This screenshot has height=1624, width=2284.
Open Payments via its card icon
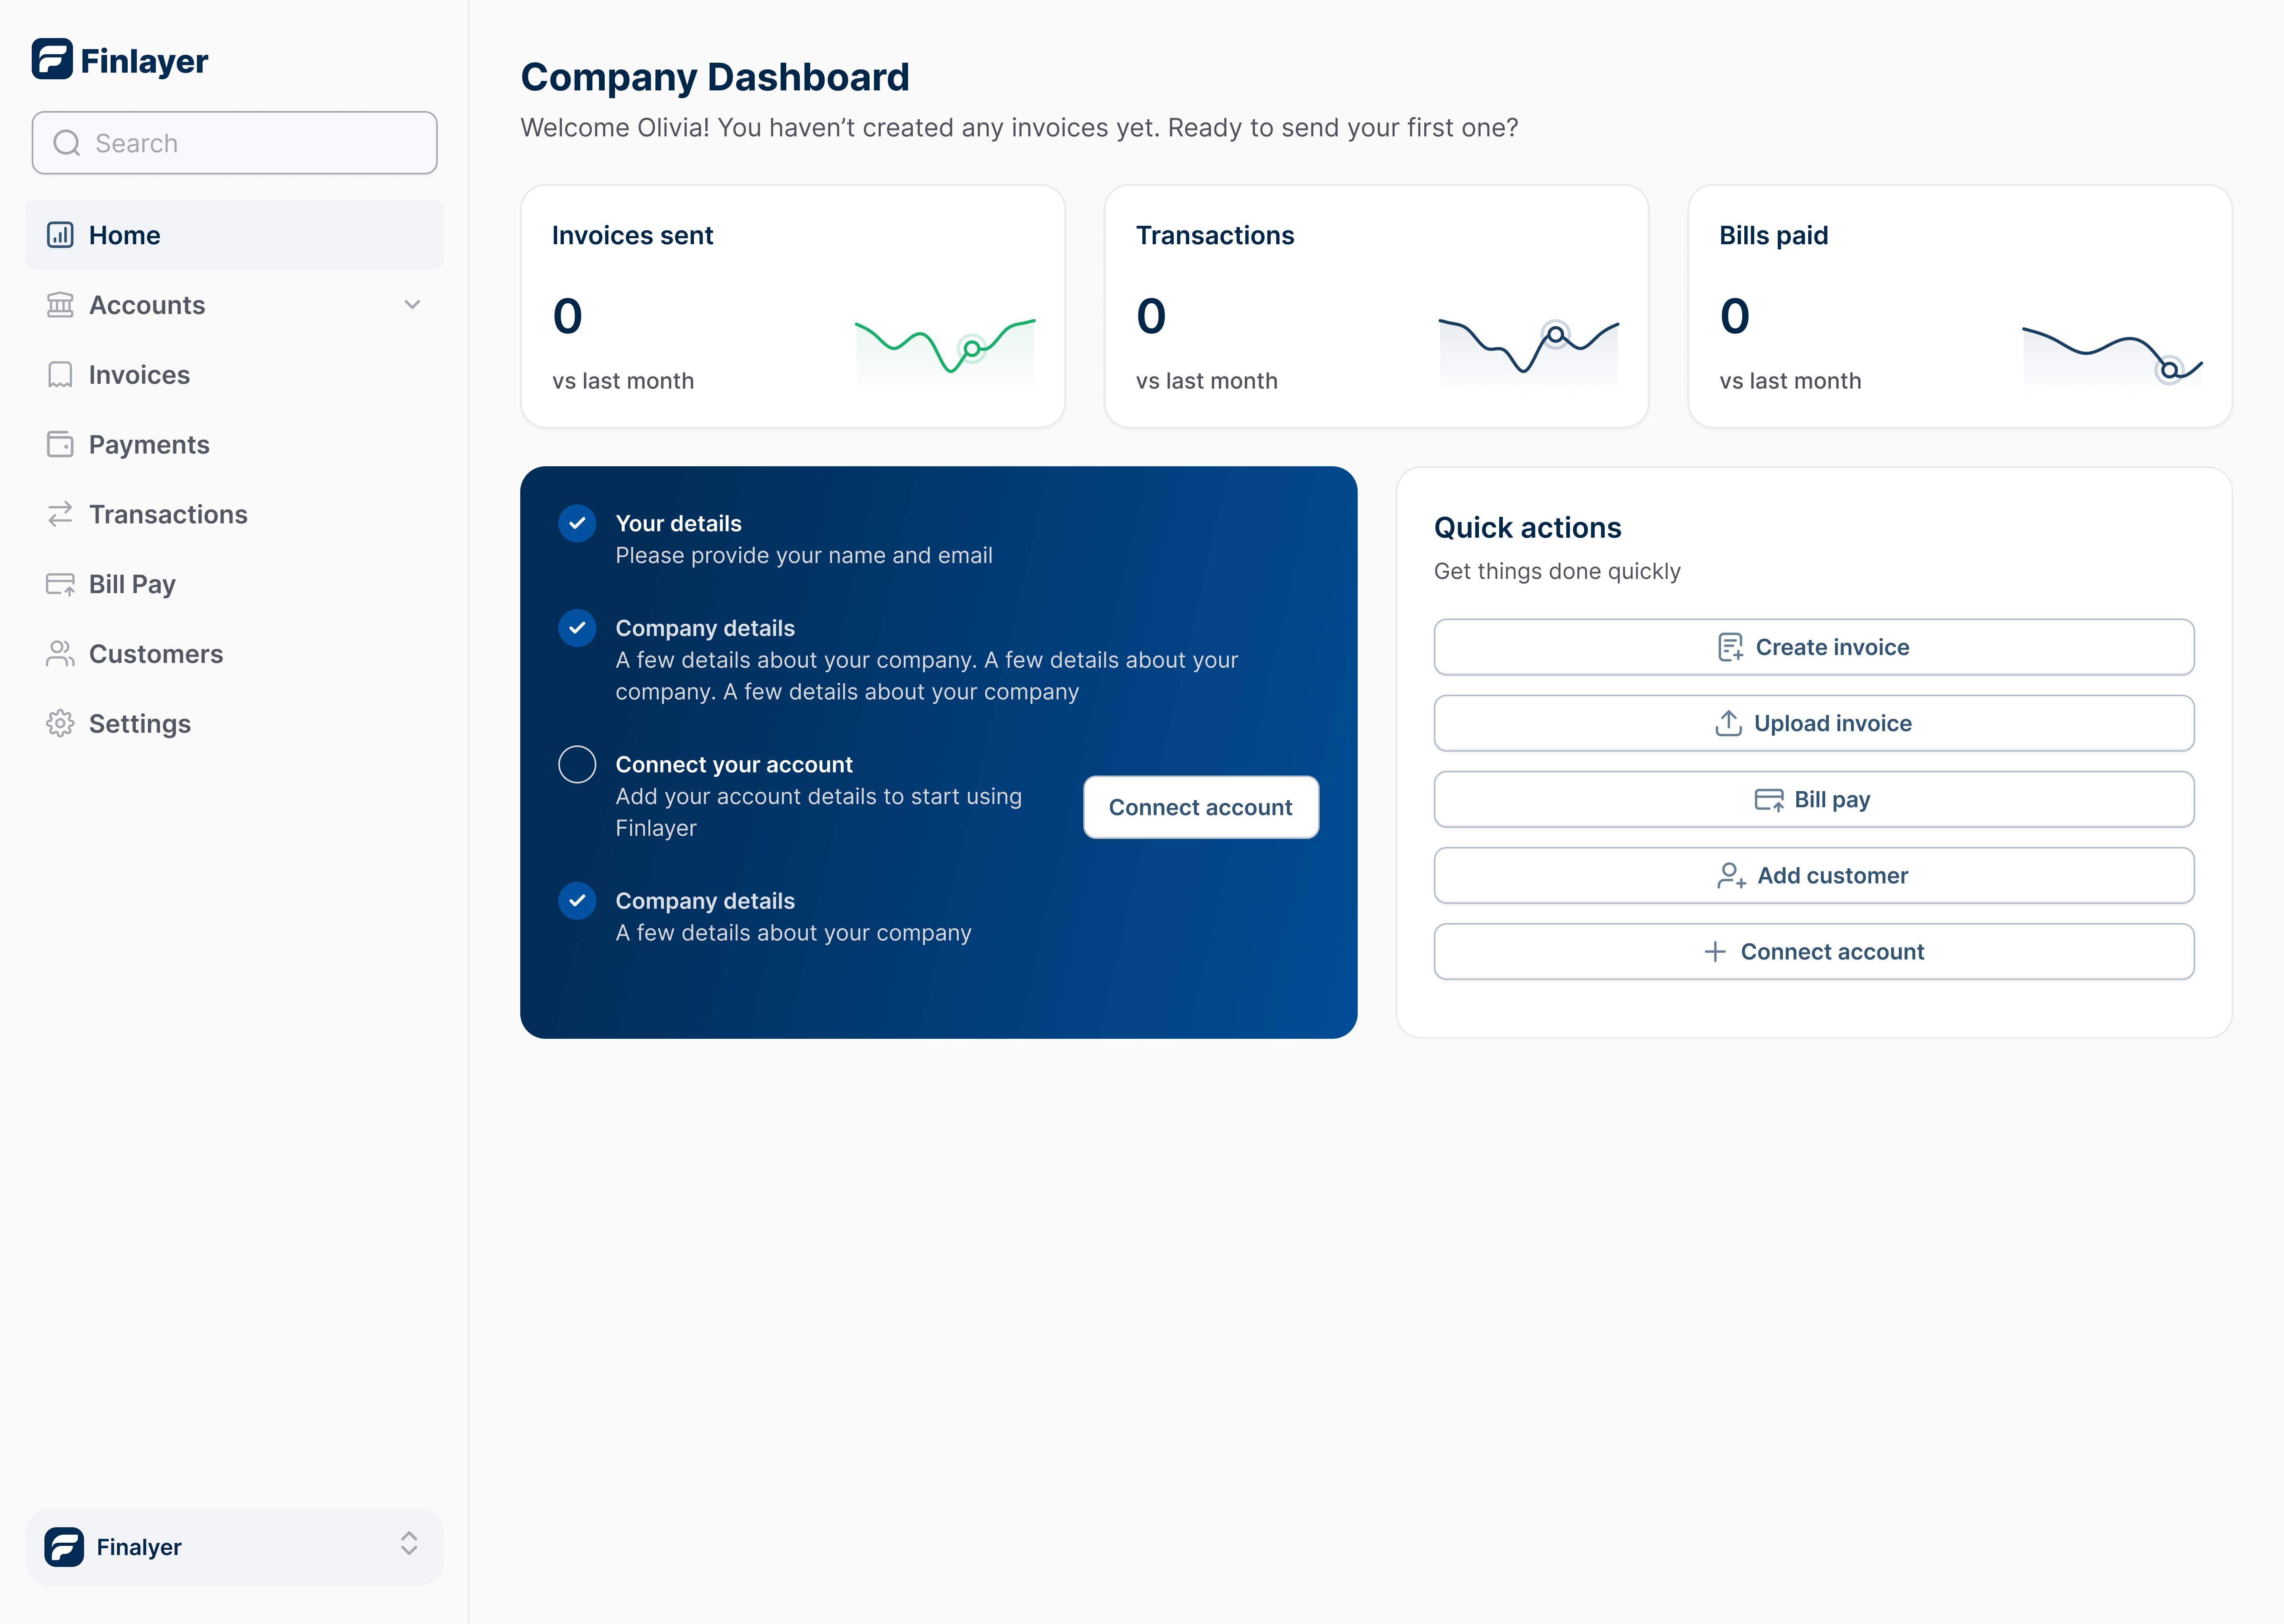60,444
